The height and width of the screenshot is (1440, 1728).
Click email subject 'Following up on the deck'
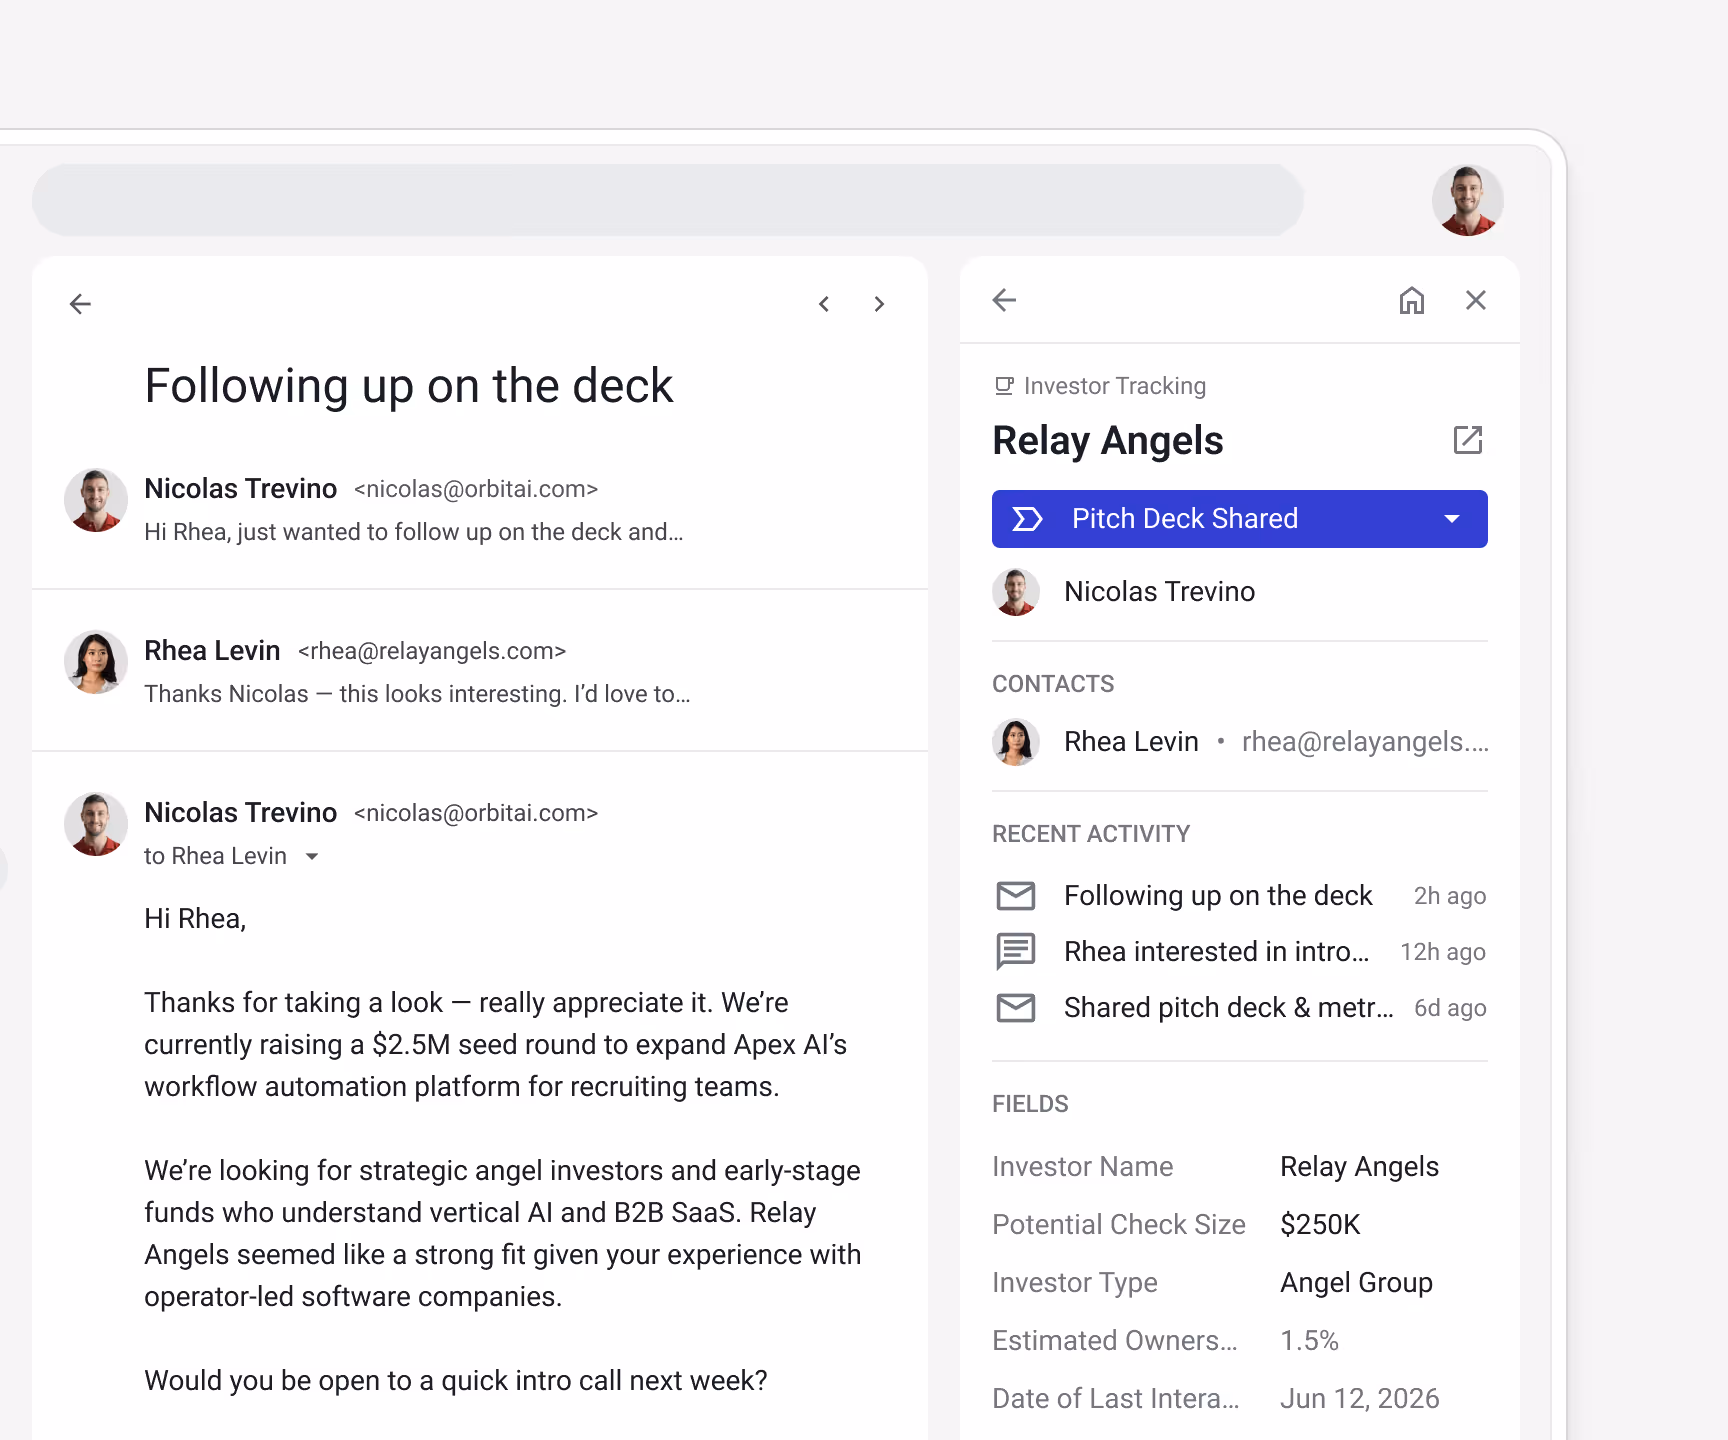pyautogui.click(x=409, y=386)
